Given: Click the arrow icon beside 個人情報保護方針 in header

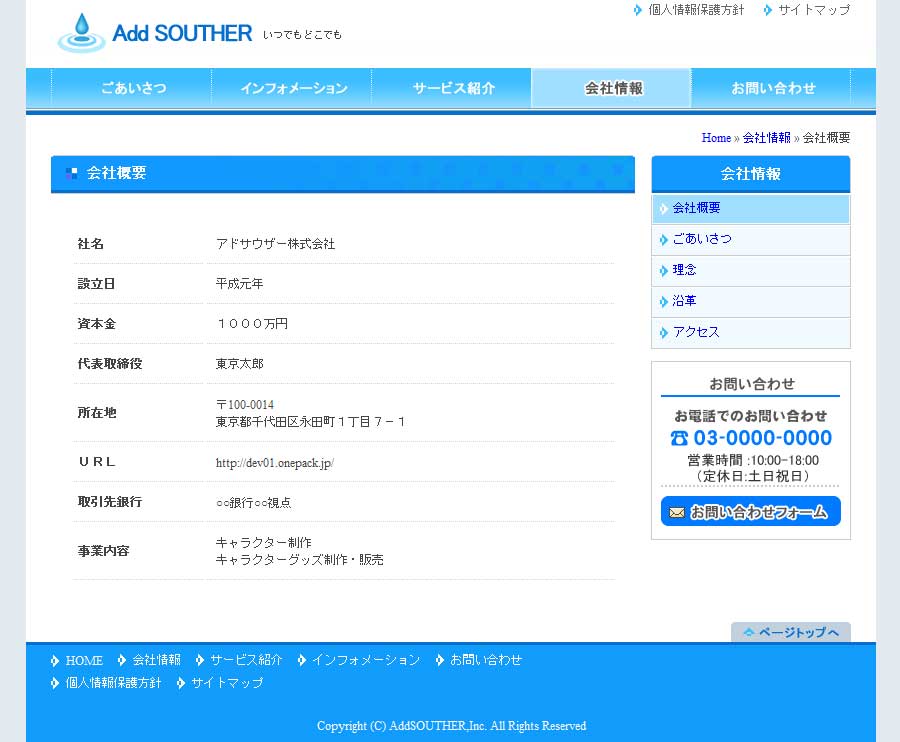Looking at the screenshot, I should pos(638,10).
